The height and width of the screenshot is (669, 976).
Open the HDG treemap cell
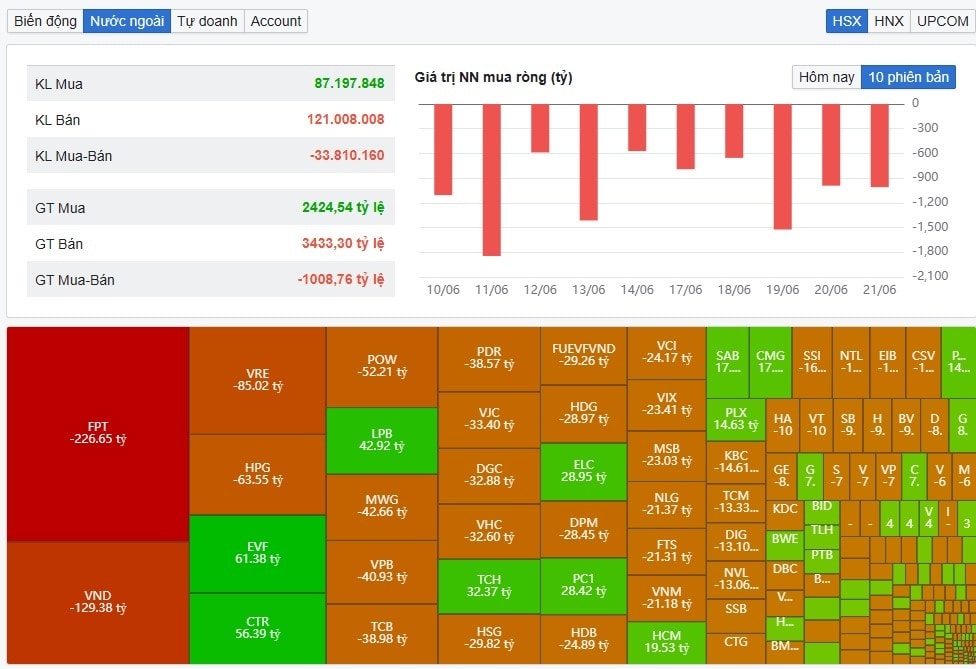584,413
